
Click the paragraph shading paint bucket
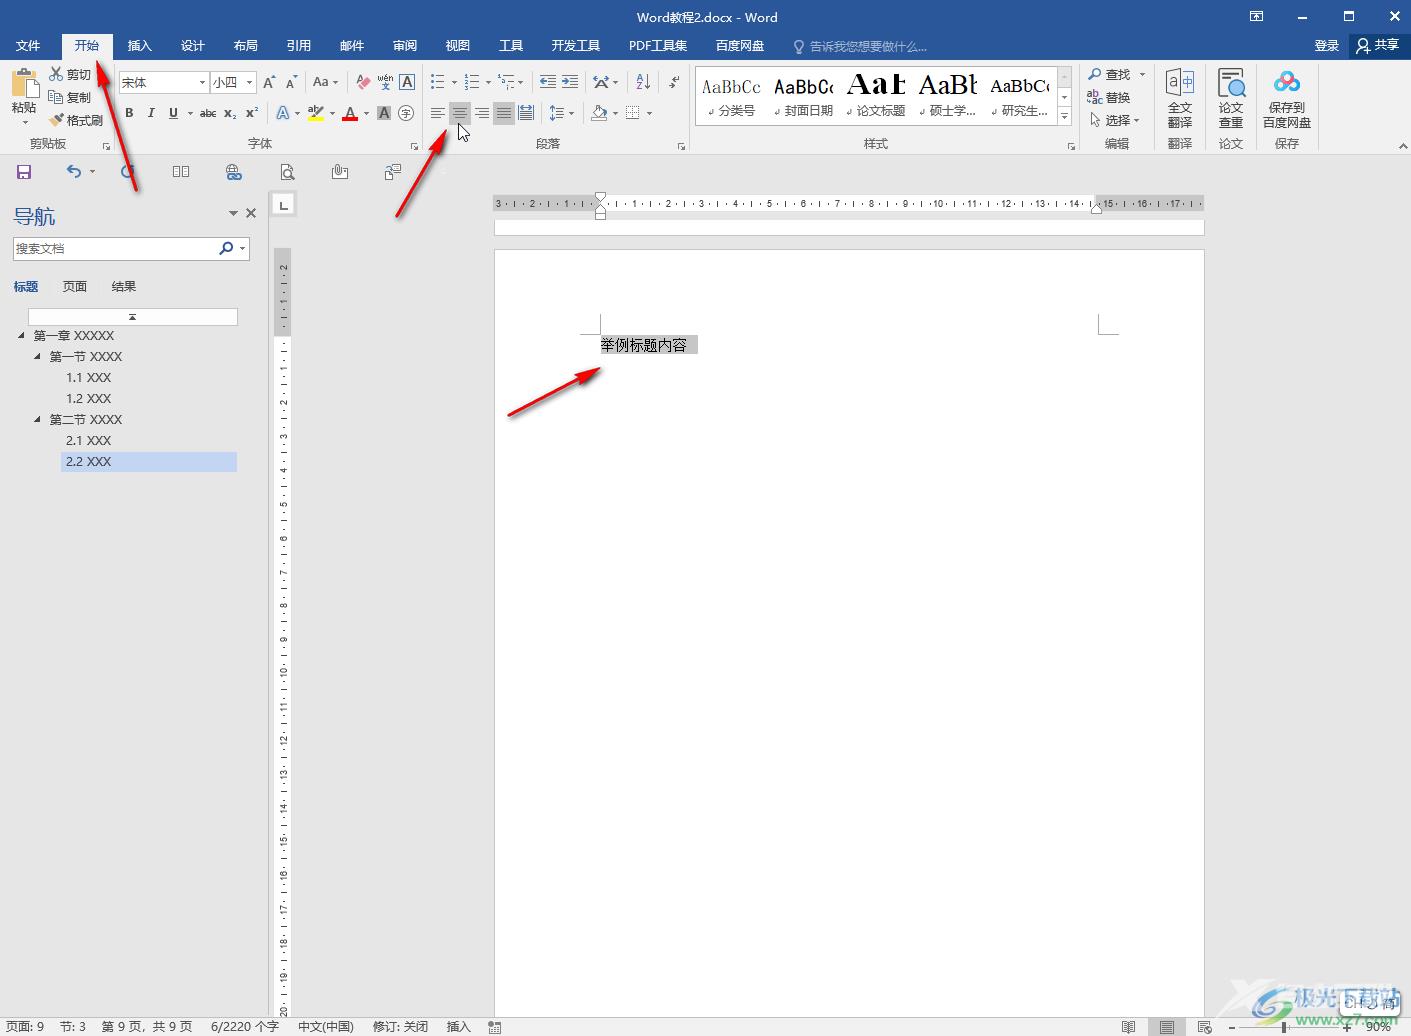(x=599, y=113)
